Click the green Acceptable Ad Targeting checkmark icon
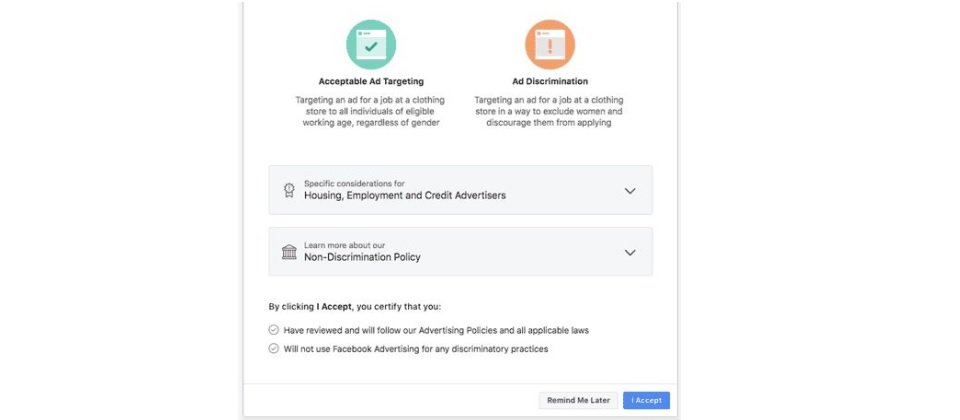960x420 pixels. 371,45
